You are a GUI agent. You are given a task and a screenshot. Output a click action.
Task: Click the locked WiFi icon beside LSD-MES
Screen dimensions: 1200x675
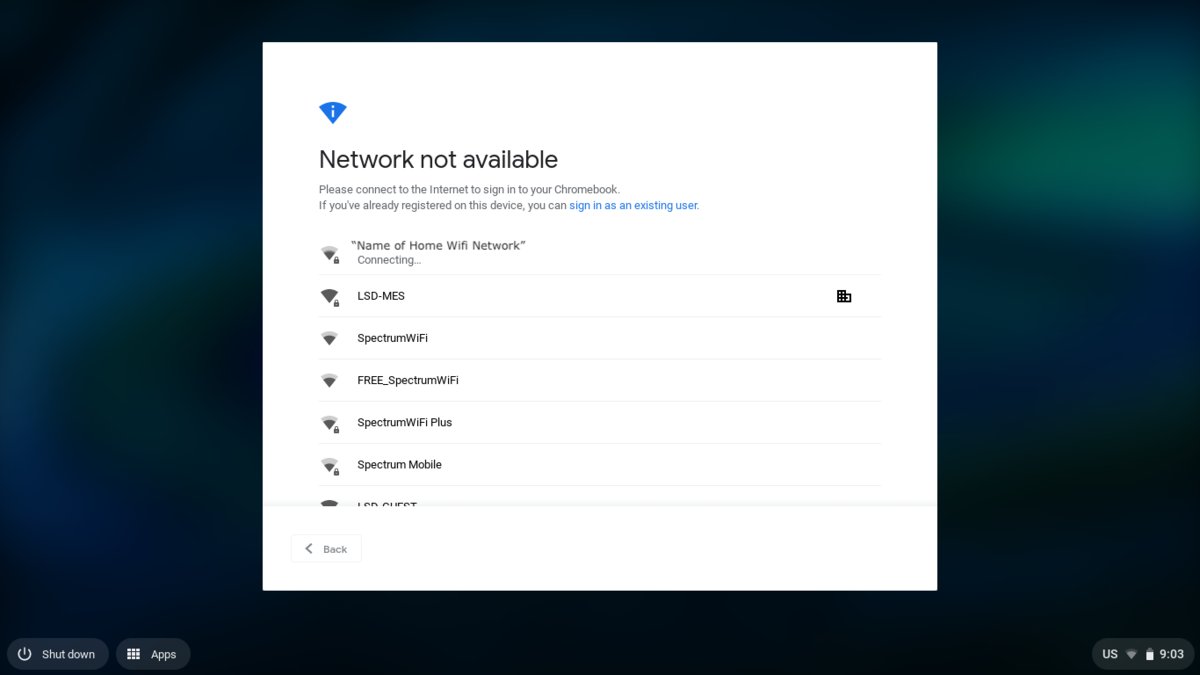(330, 297)
